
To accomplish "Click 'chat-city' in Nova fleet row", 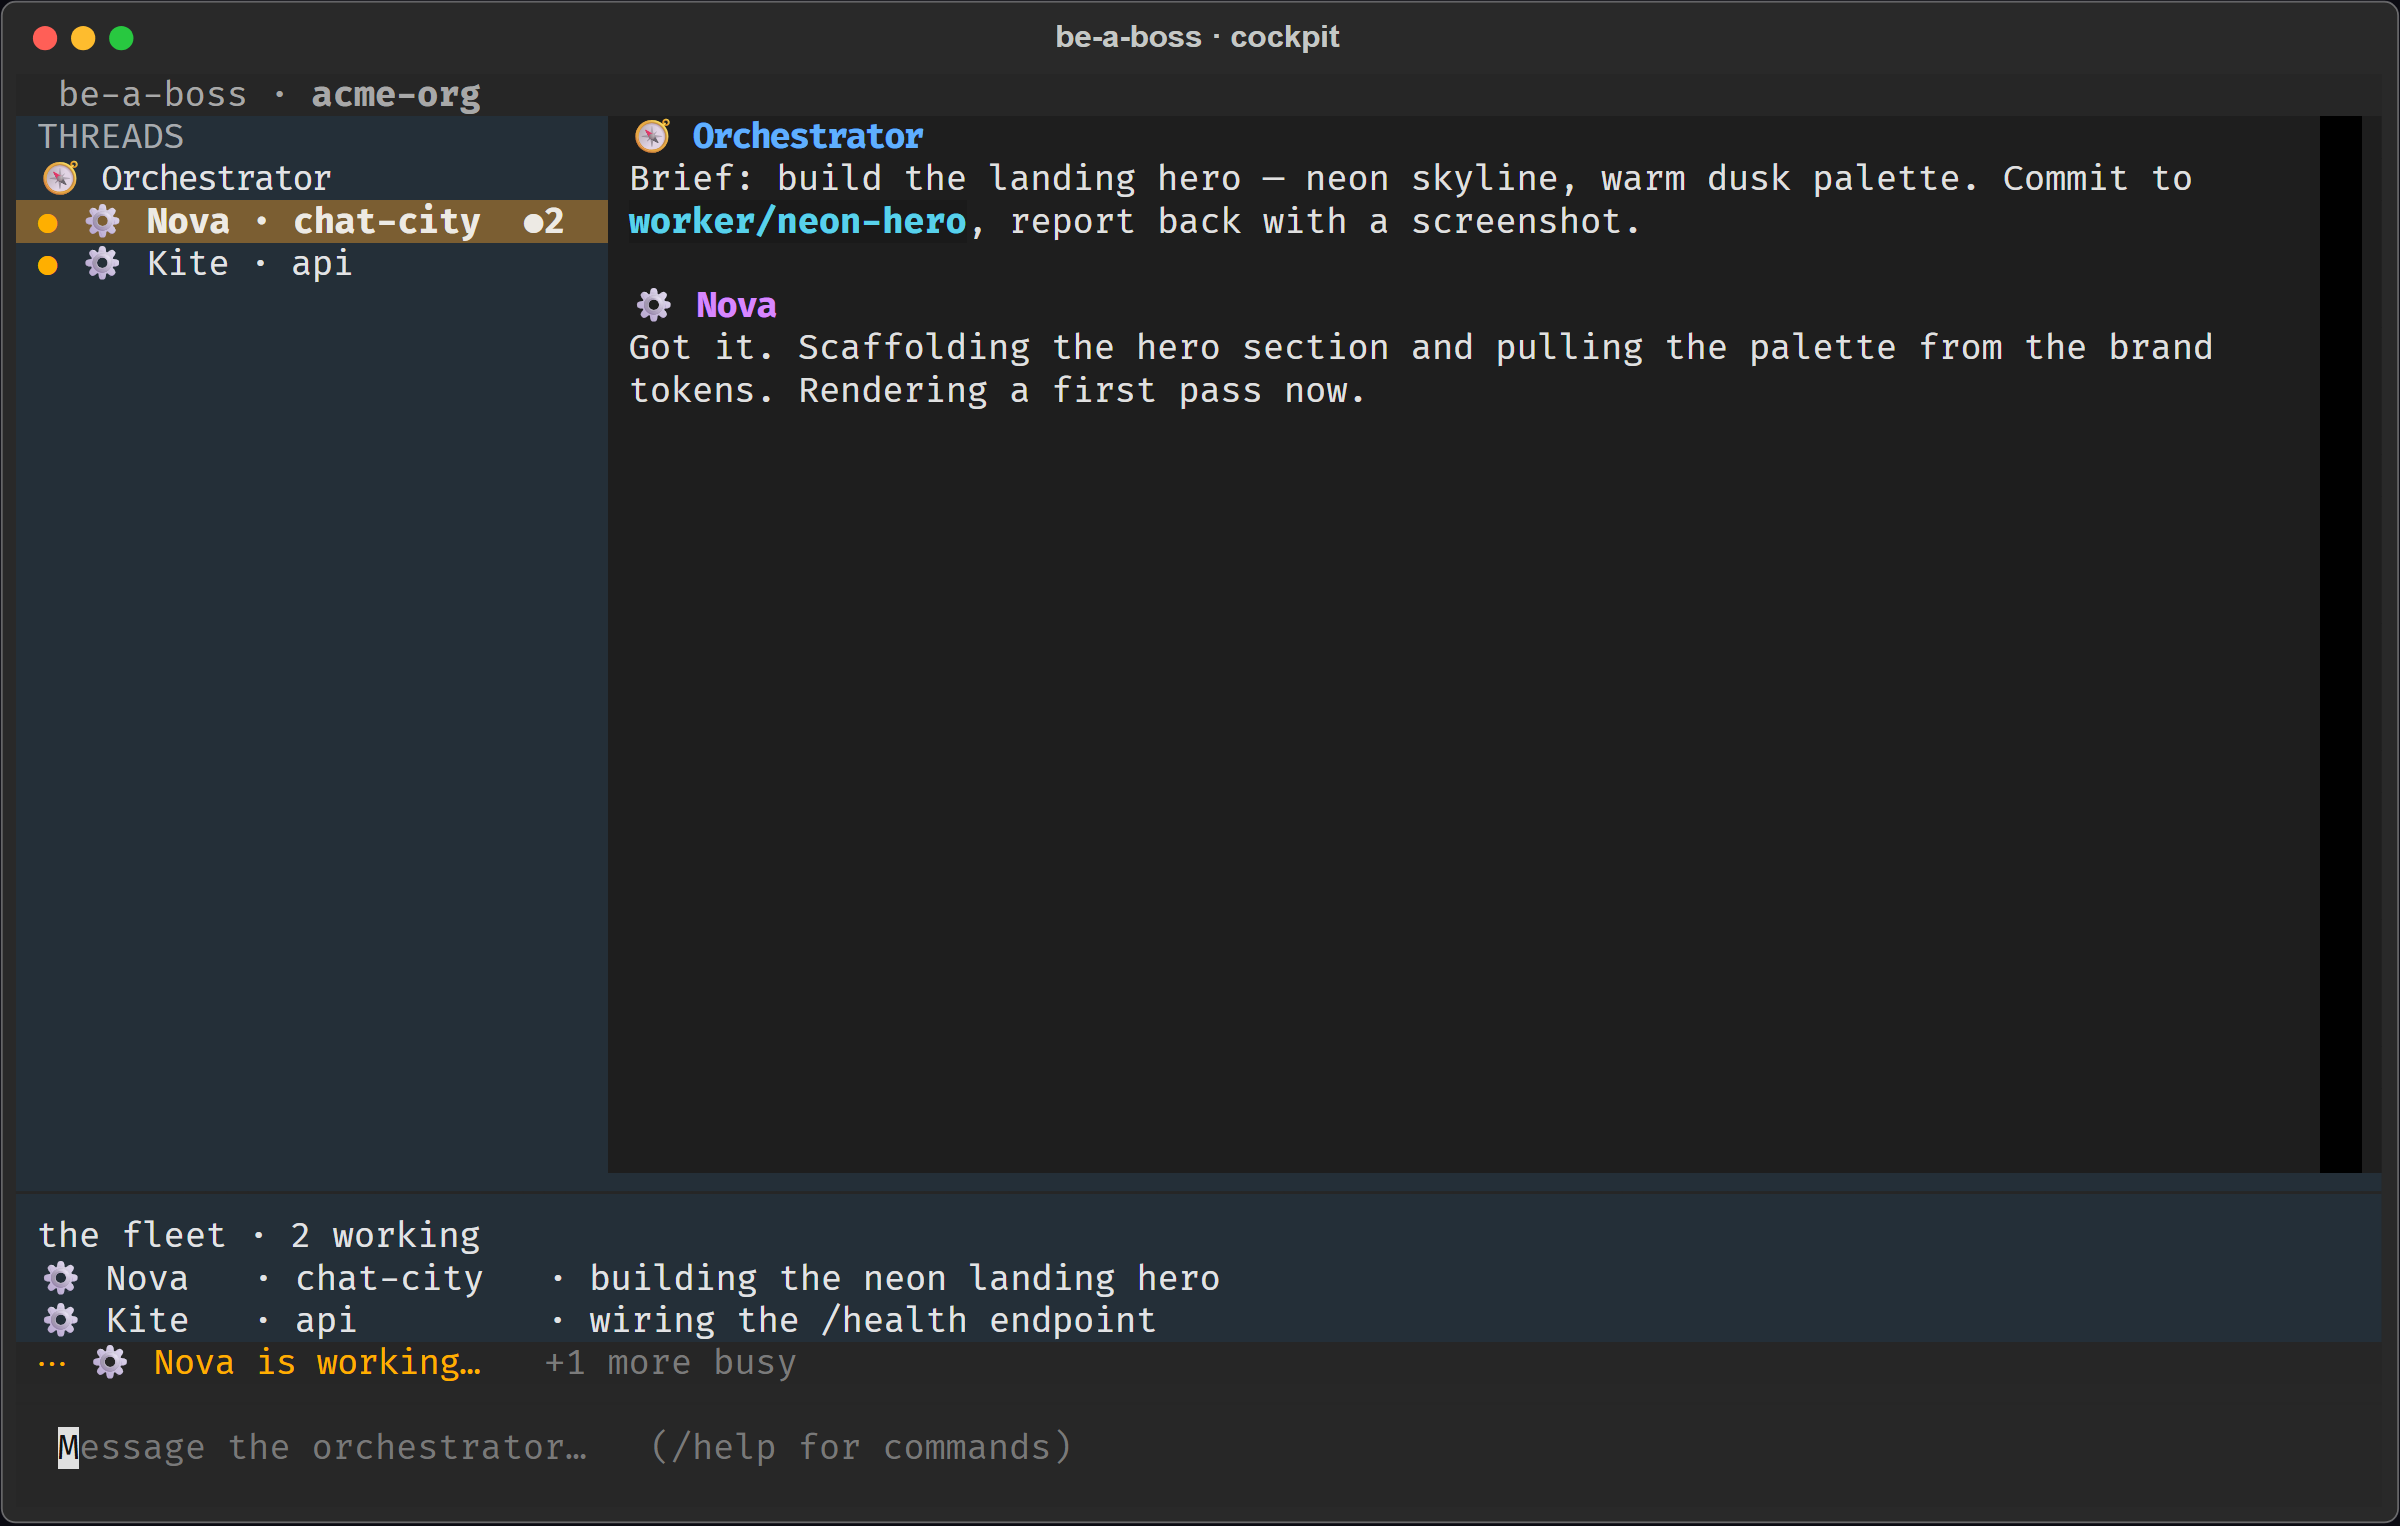I will click(390, 1278).
